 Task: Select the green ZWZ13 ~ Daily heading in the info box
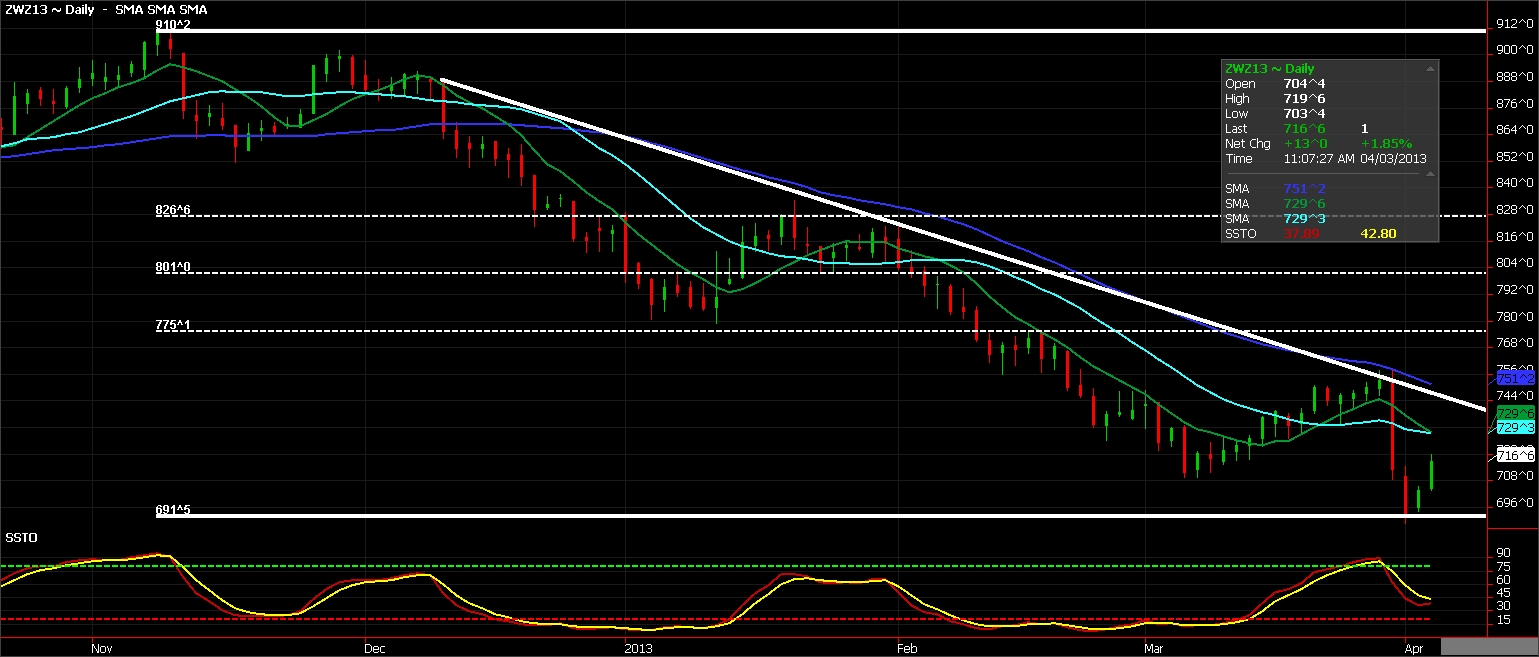click(x=1269, y=68)
